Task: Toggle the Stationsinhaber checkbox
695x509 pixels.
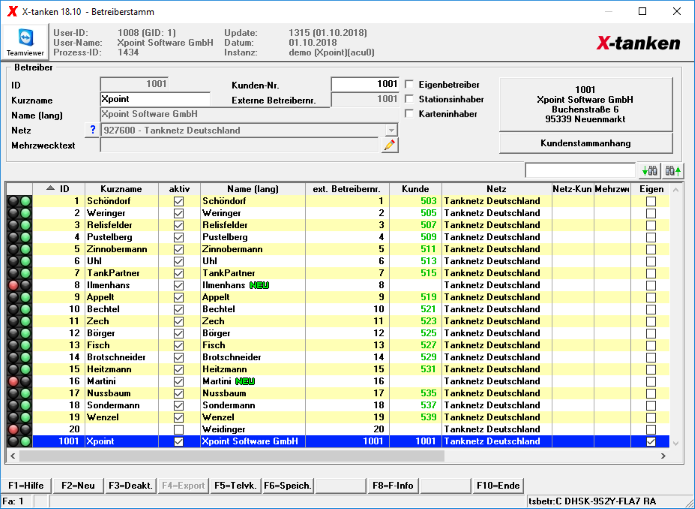Action: point(410,99)
